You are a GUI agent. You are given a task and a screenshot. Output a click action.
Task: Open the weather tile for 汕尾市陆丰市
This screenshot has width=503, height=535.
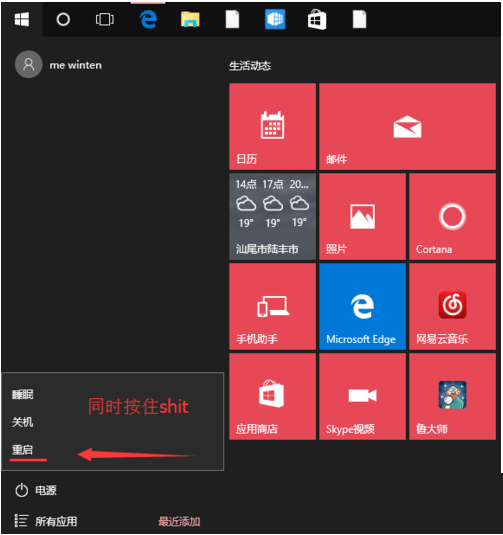click(272, 216)
